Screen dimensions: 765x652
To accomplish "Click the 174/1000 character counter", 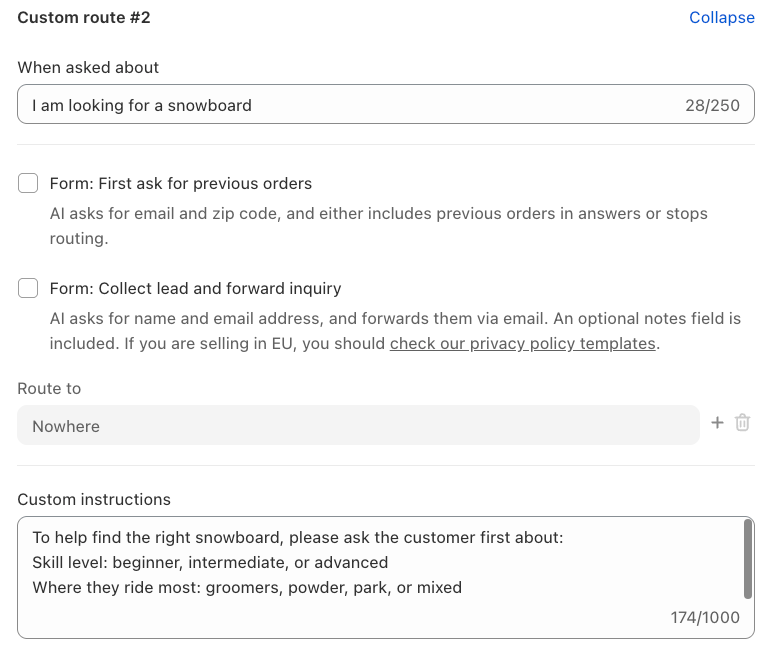I will (x=705, y=618).
